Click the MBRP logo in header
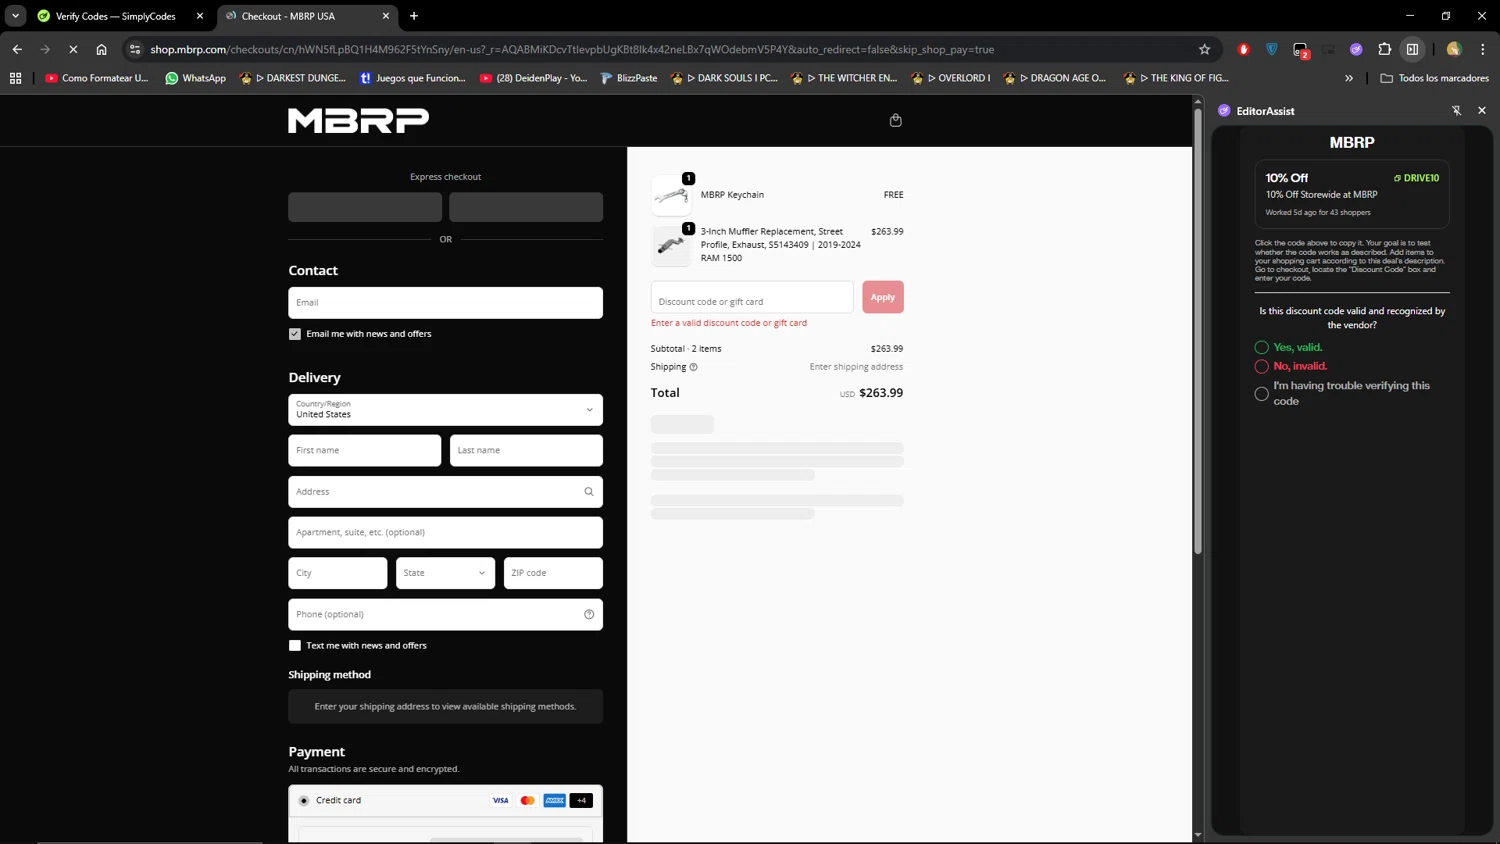 click(358, 120)
